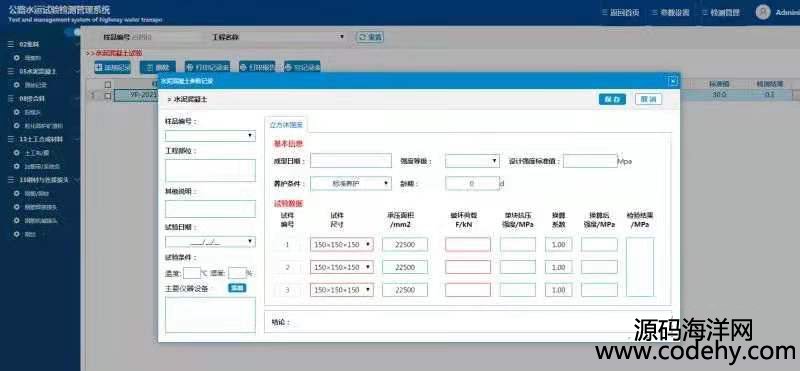The height and width of the screenshot is (371, 800).
Task: Click the 破坏荷载 F/kN field for specimen 1
Action: pyautogui.click(x=467, y=244)
